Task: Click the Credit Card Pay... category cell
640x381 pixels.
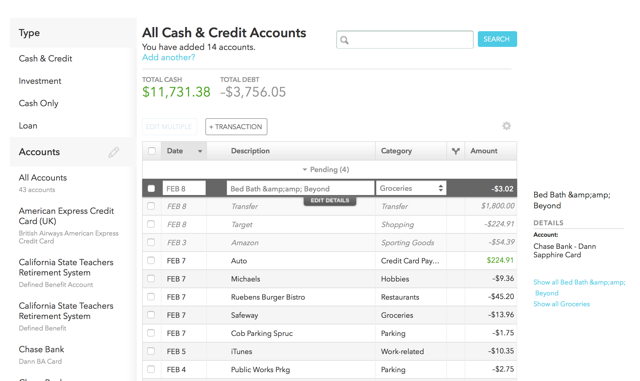Action: pyautogui.click(x=410, y=261)
